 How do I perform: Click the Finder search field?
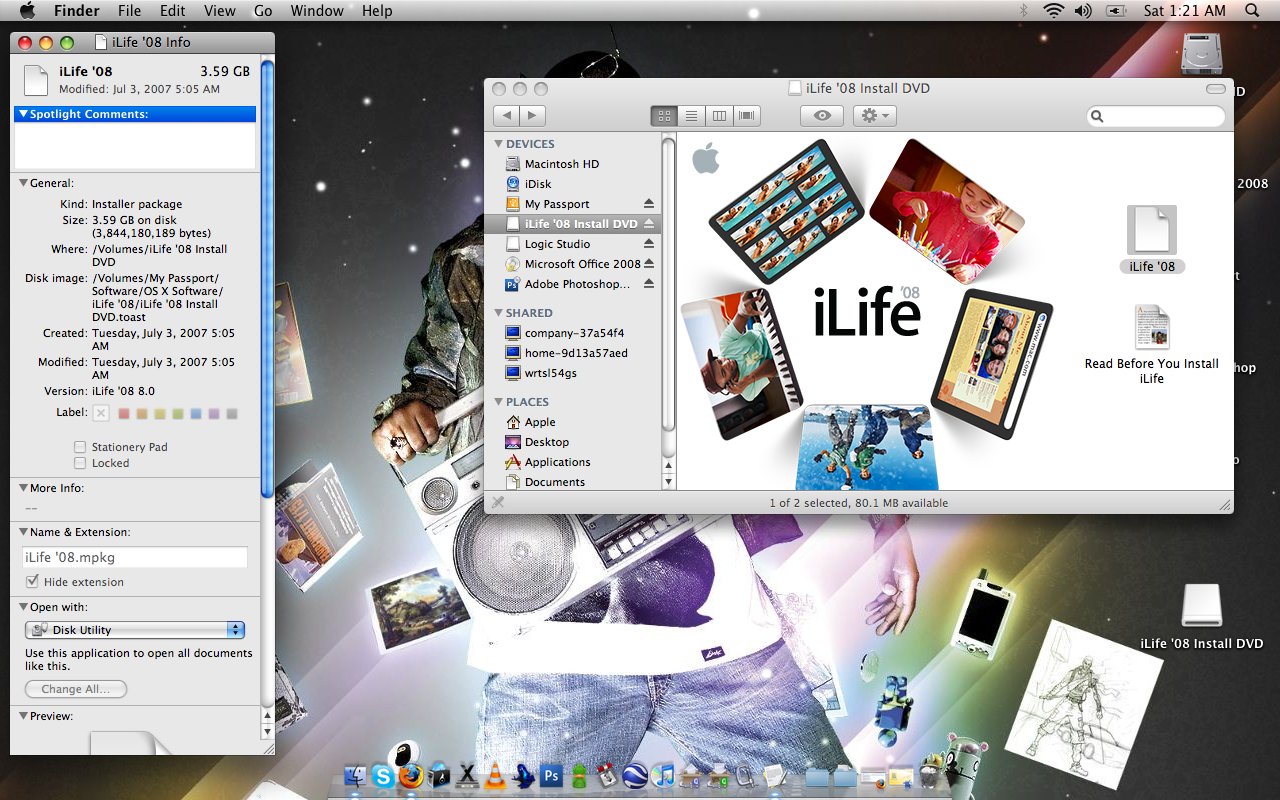(x=1156, y=116)
